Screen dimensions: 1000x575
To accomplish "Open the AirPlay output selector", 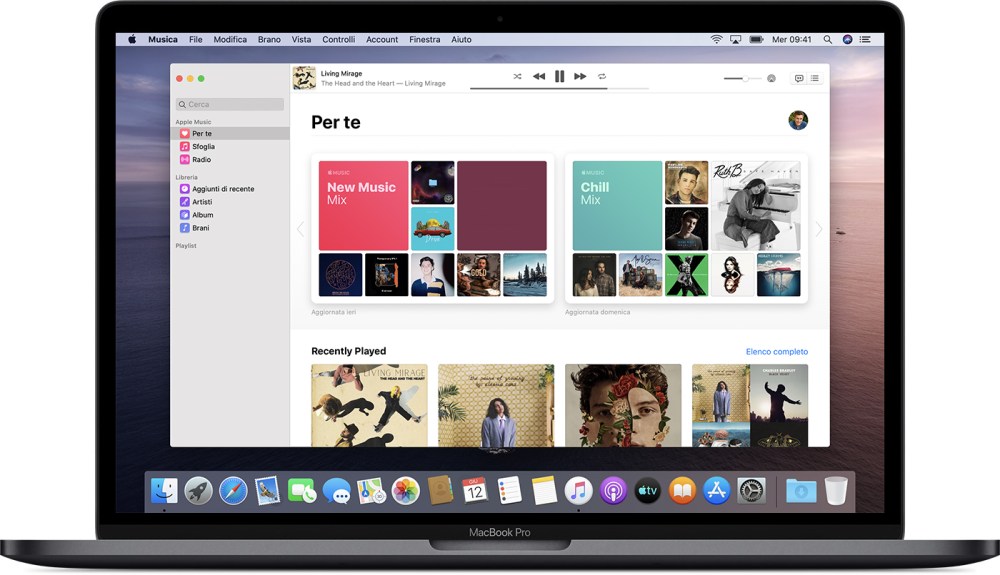I will click(x=771, y=78).
